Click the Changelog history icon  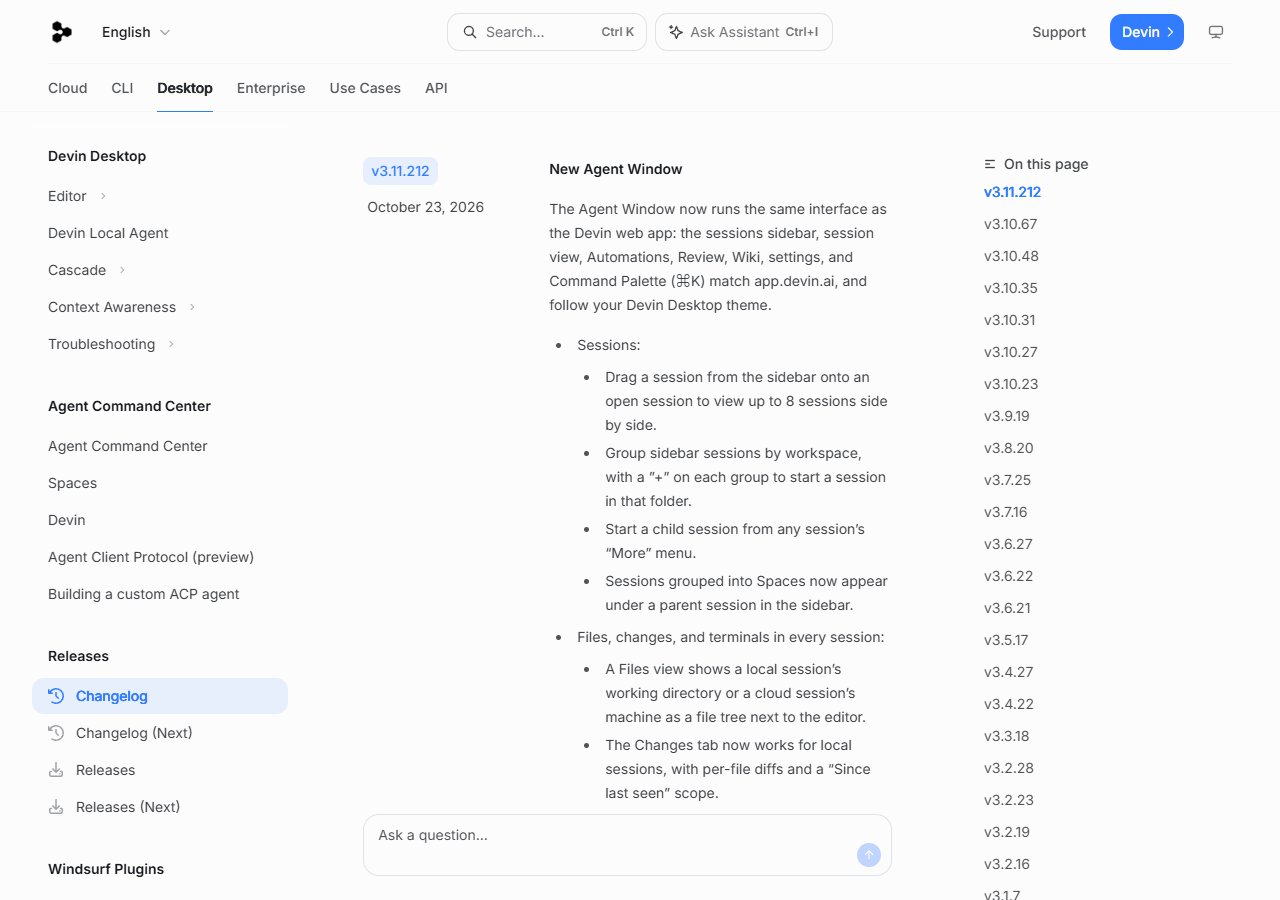click(56, 696)
